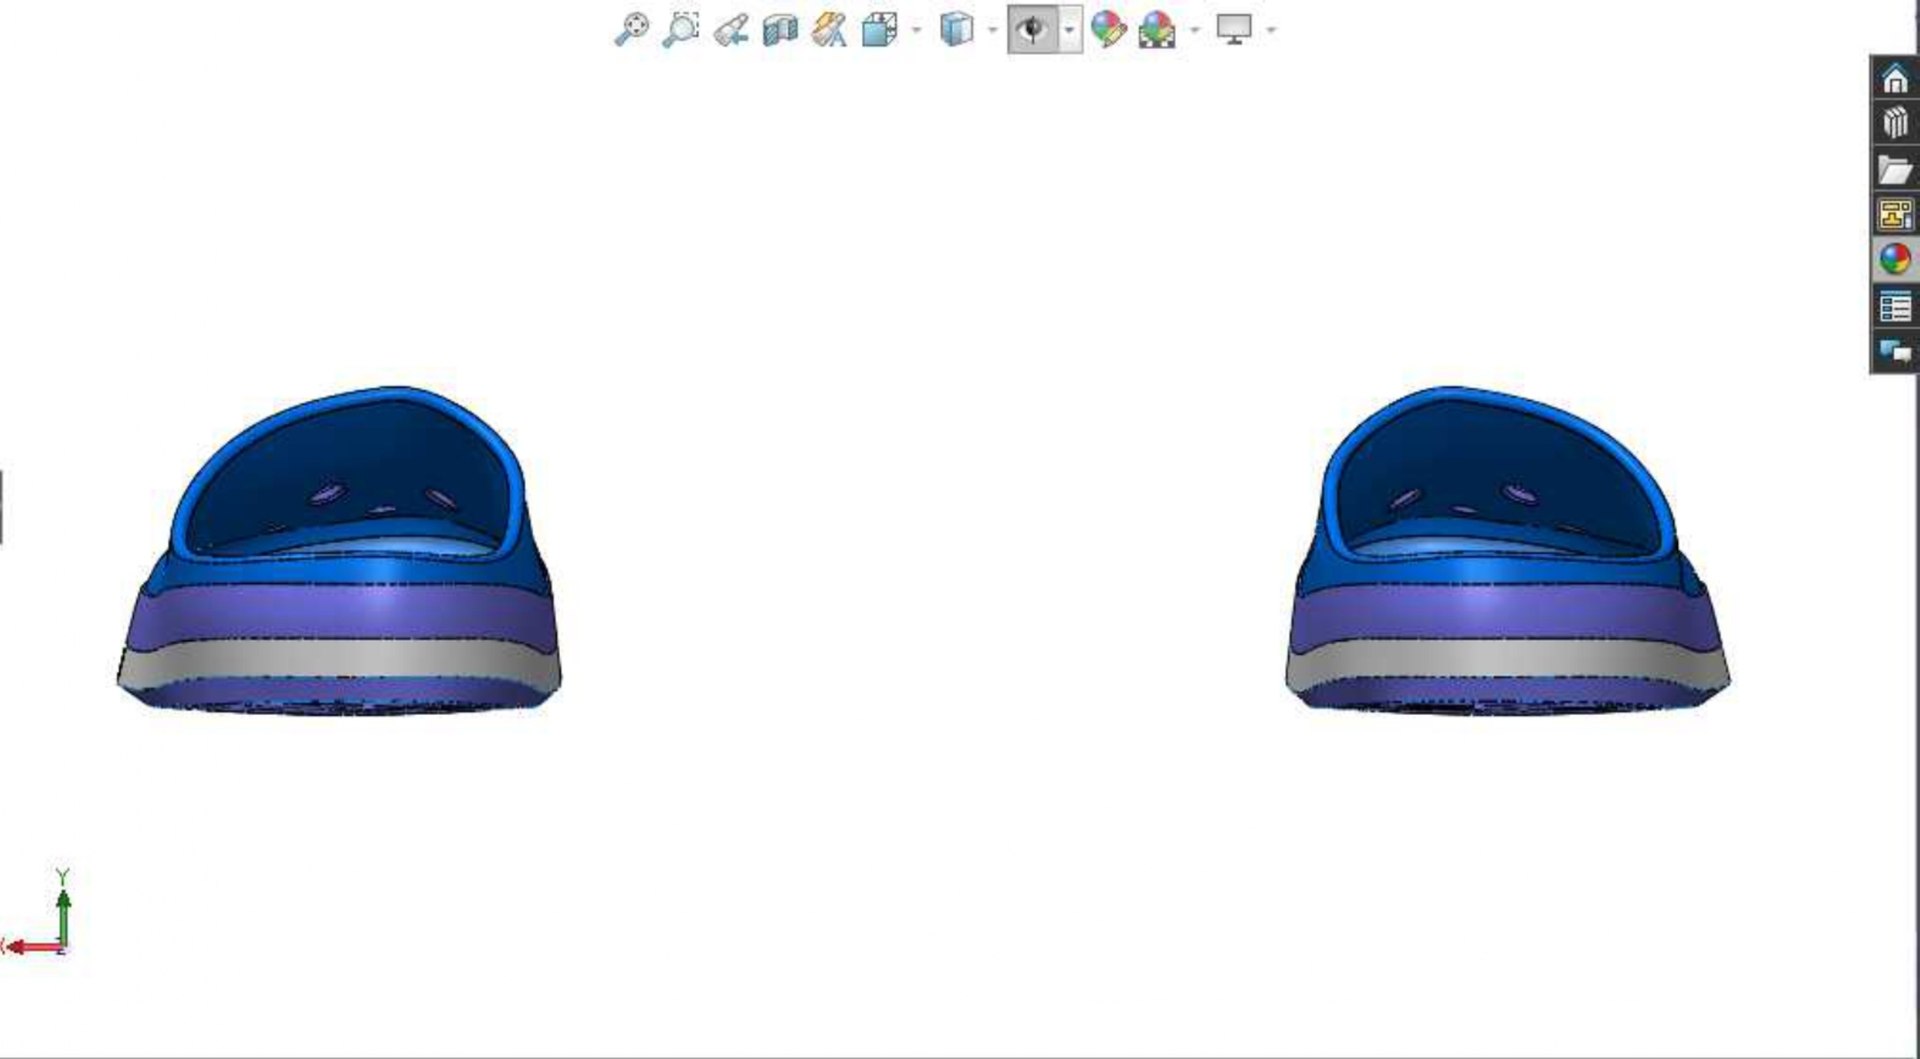This screenshot has height=1059, width=1920.
Task: Click the Apply Scene icon
Action: click(x=1157, y=29)
